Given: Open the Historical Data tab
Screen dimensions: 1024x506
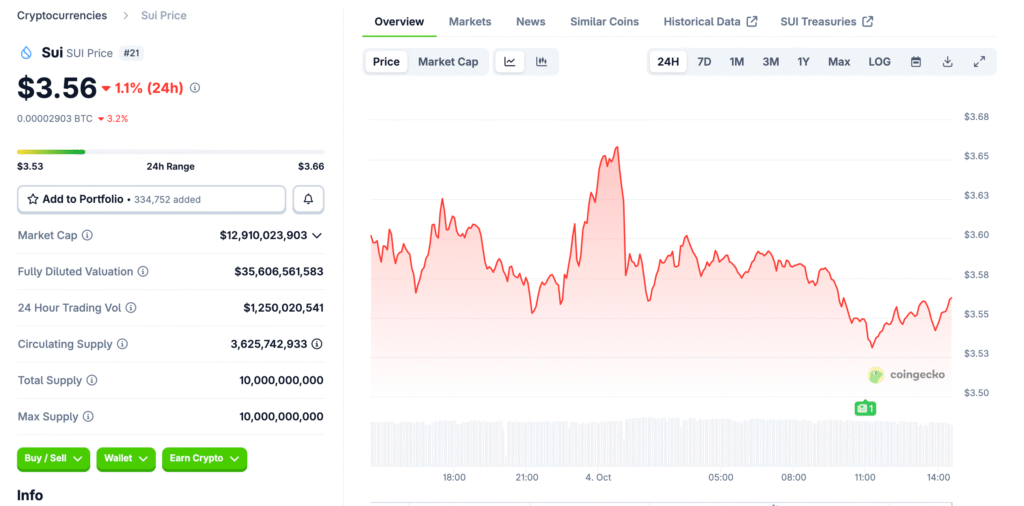Looking at the screenshot, I should click(x=710, y=21).
